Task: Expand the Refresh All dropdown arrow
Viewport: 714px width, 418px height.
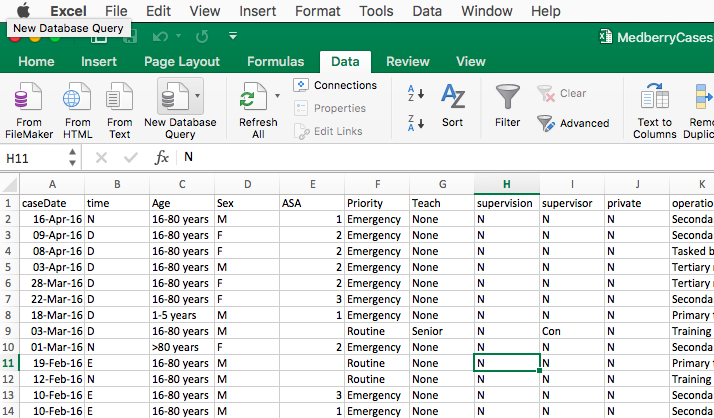Action: pos(277,96)
